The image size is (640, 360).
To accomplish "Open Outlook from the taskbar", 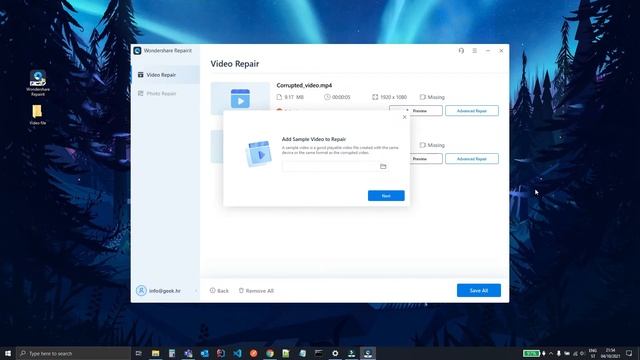I will click(x=204, y=353).
